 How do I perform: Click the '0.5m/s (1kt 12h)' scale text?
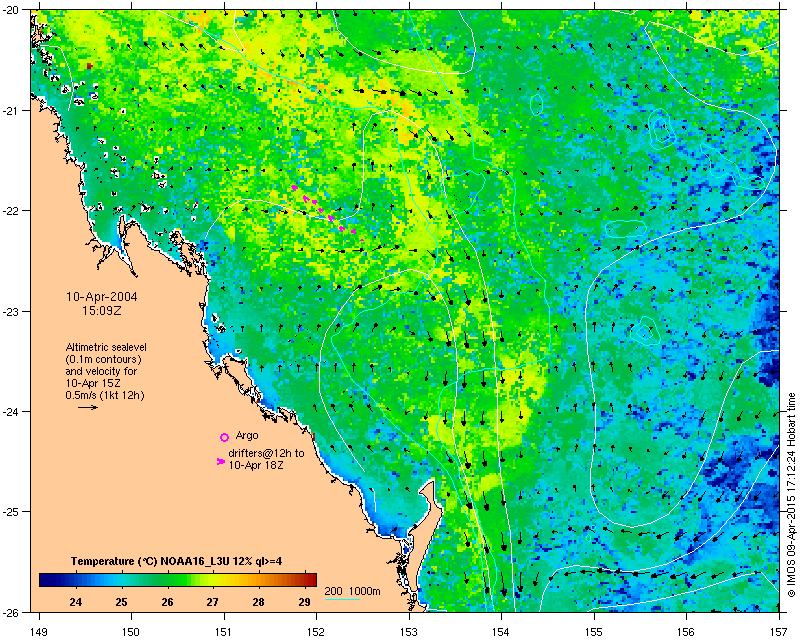click(105, 396)
